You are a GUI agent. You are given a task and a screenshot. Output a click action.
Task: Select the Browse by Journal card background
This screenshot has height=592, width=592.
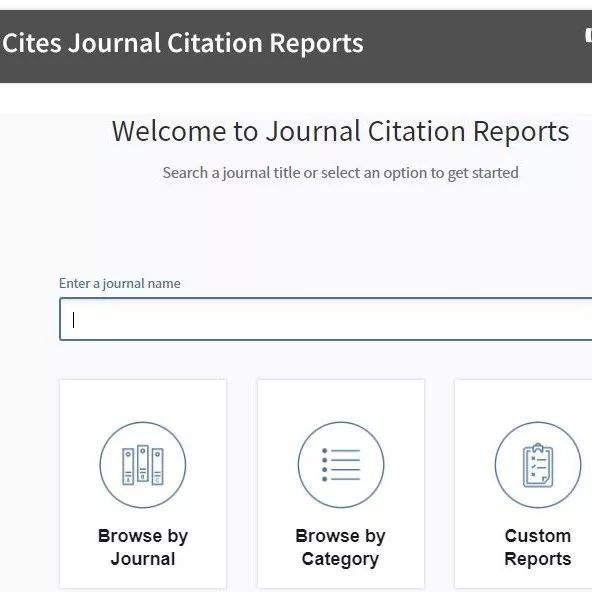pyautogui.click(x=143, y=484)
